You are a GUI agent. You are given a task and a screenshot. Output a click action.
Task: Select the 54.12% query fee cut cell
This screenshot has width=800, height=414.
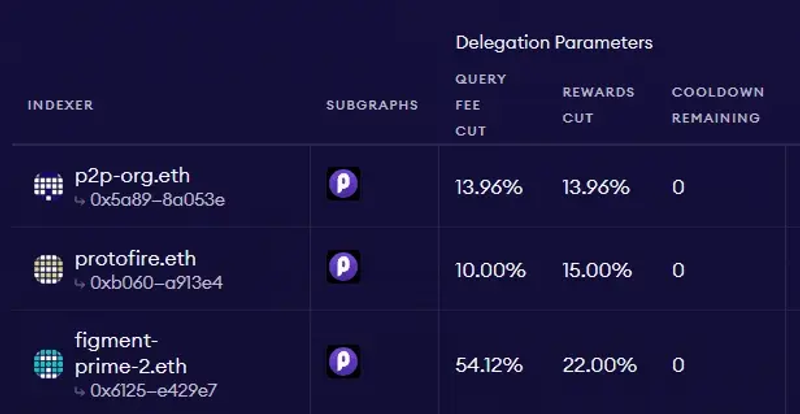coord(489,365)
